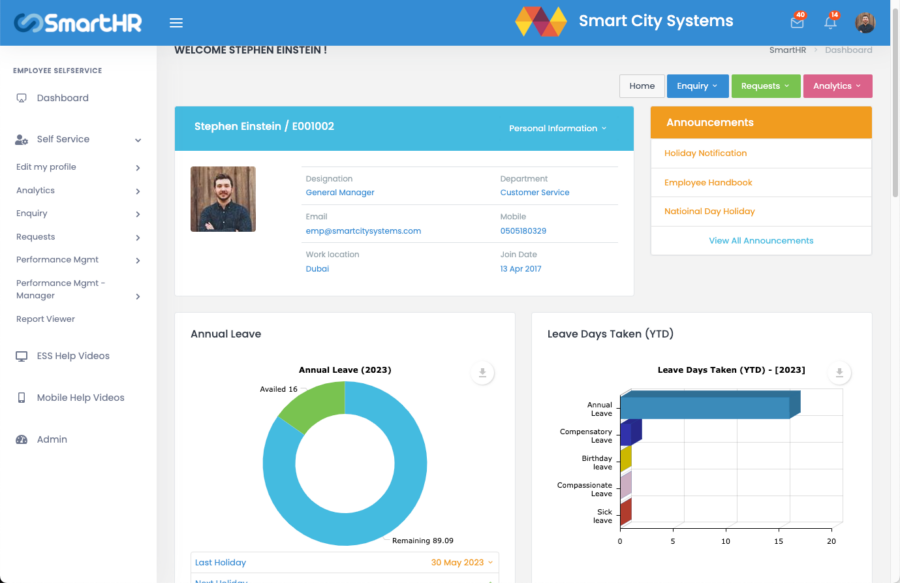This screenshot has height=583, width=900.
Task: Open the Natioinal Day Holiday announcement
Action: point(709,211)
